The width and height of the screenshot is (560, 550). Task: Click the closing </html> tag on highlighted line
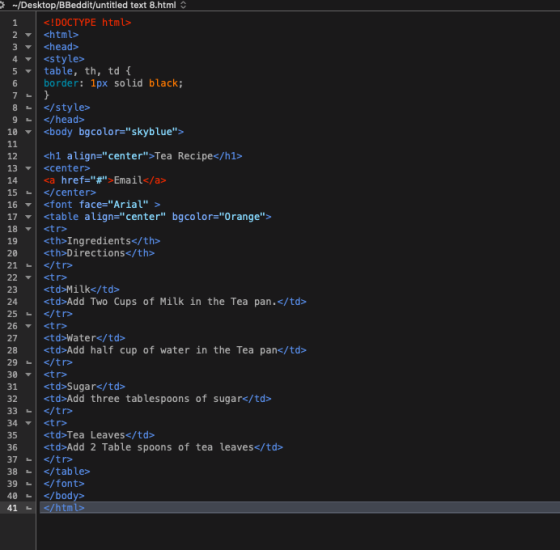64,508
